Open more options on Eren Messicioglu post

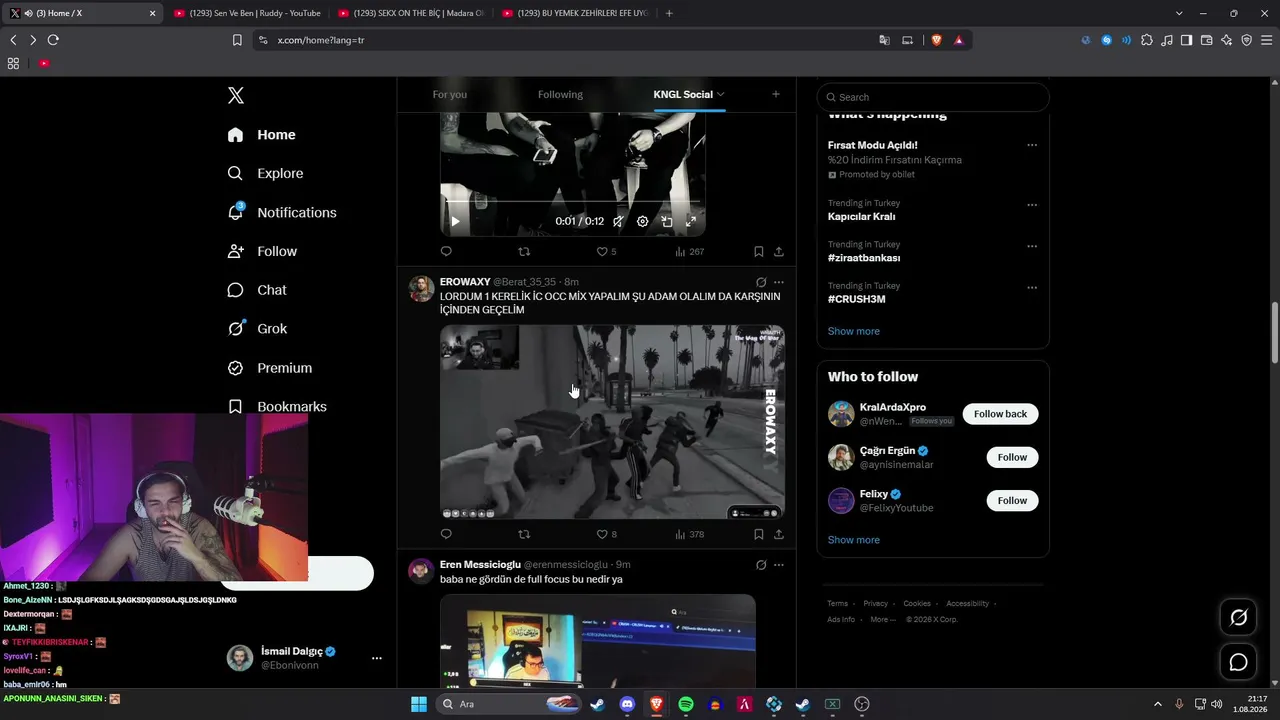click(779, 565)
